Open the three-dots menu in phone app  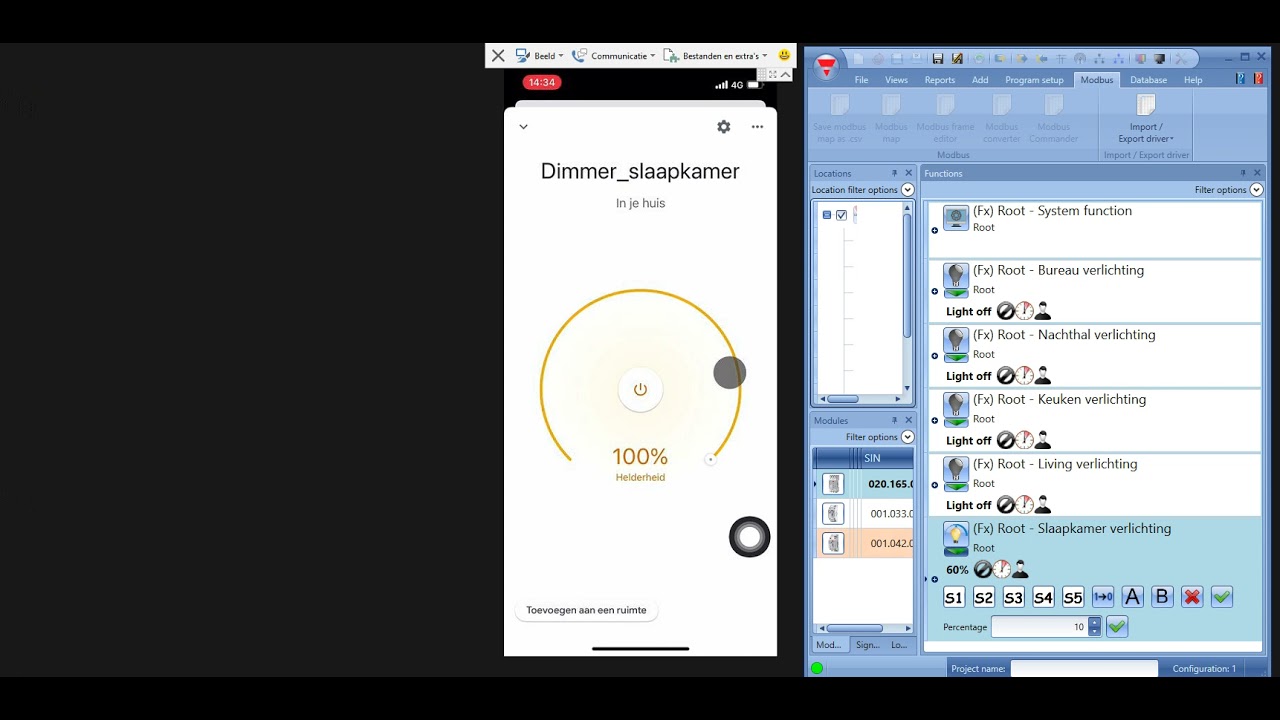pyautogui.click(x=757, y=127)
